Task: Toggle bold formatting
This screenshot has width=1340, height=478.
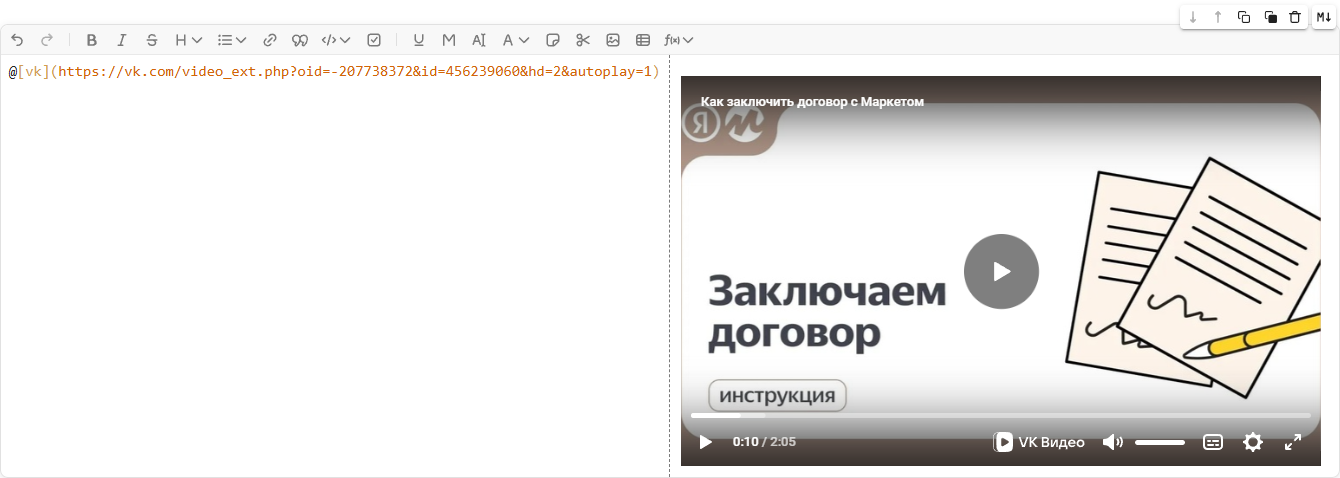Action: click(x=92, y=40)
